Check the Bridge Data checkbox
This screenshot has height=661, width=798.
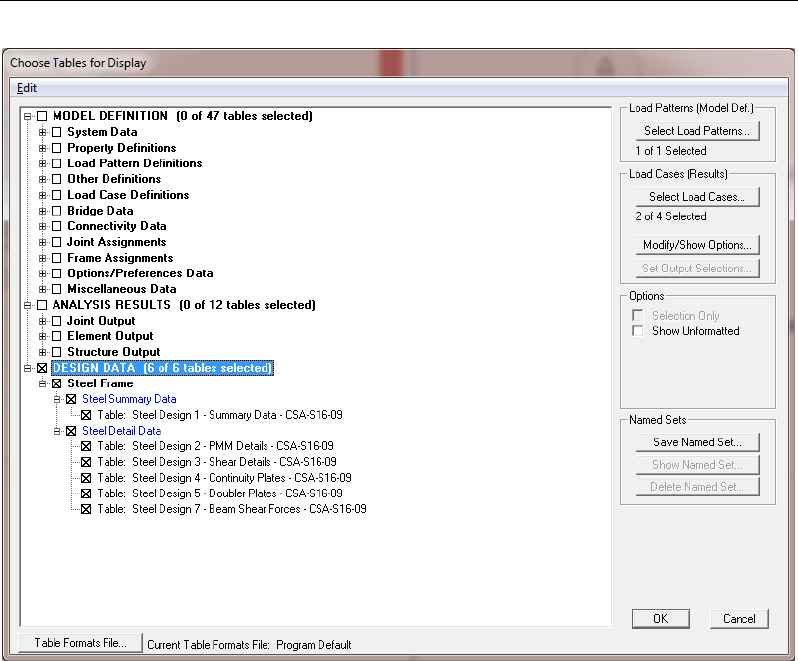(x=56, y=211)
